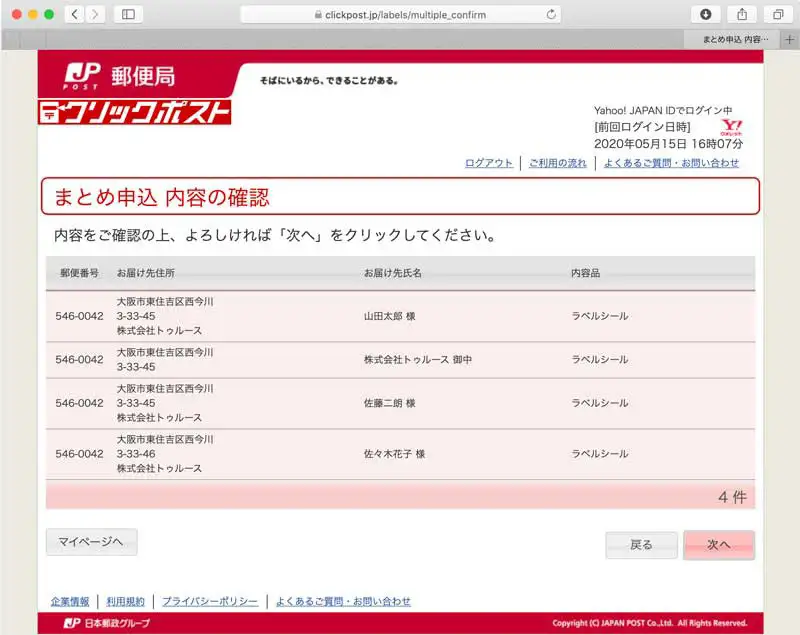Click the Safari share icon
The width and height of the screenshot is (800, 635).
742,14
